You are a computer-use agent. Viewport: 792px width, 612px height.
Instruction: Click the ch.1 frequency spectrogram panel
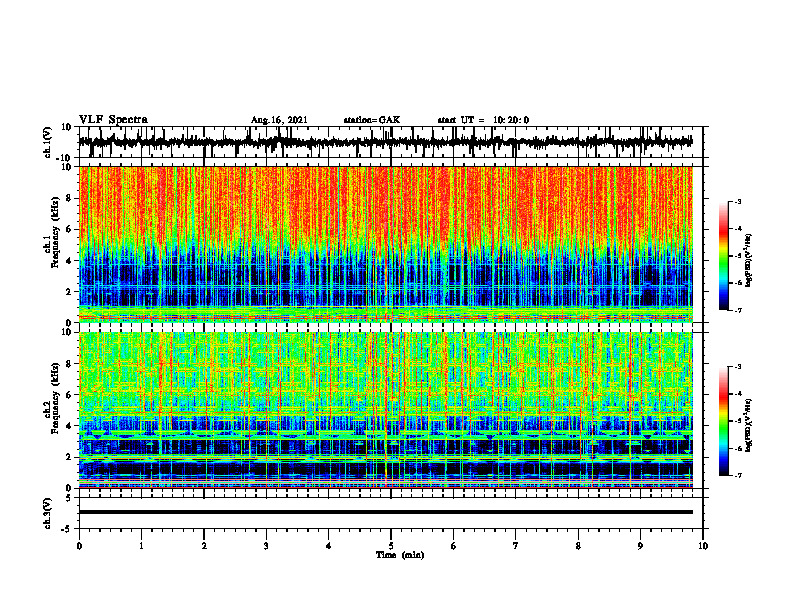[386, 244]
